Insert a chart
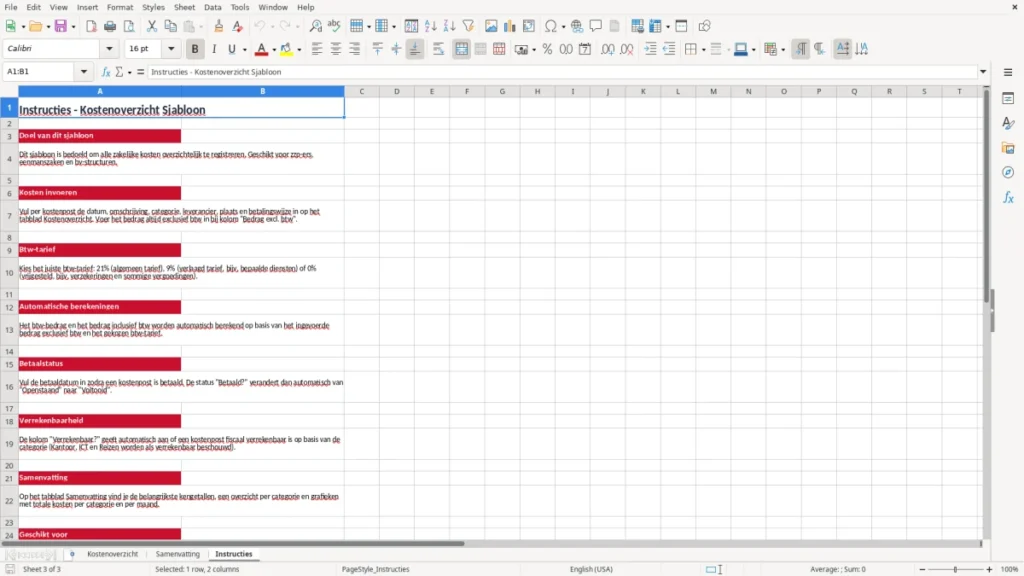The height and width of the screenshot is (576, 1024). (509, 26)
